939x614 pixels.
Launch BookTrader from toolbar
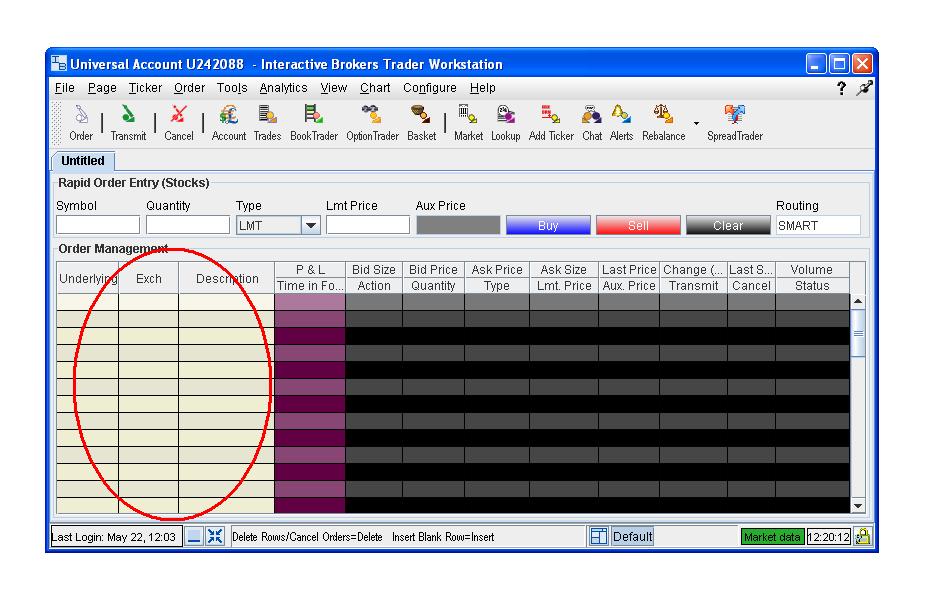pos(314,123)
